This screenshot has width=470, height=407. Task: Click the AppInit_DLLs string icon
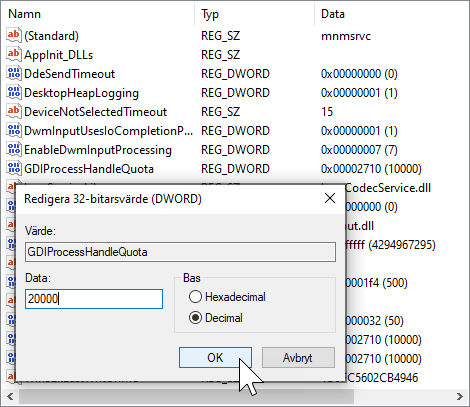(14, 54)
